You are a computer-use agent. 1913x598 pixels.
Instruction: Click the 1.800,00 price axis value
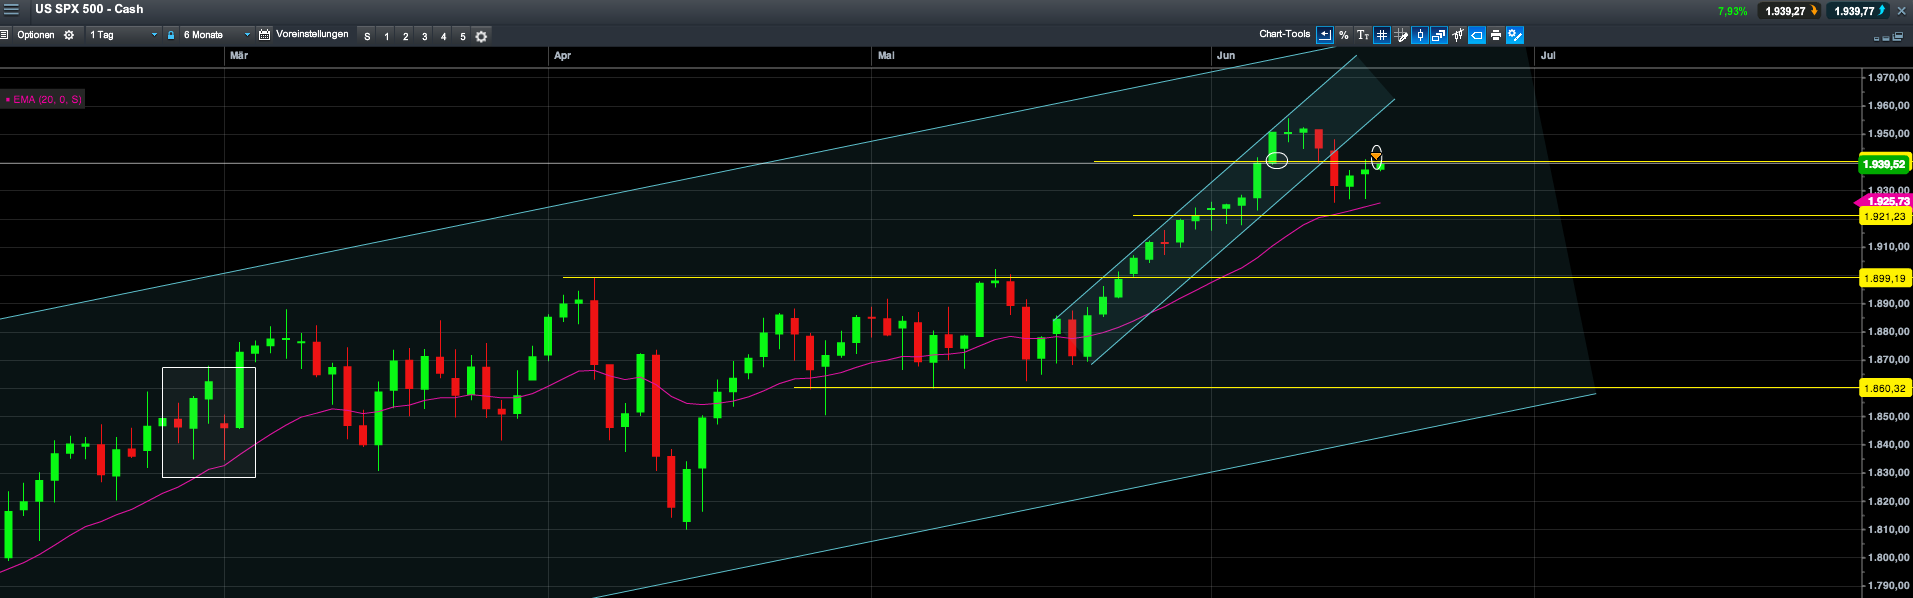1889,558
